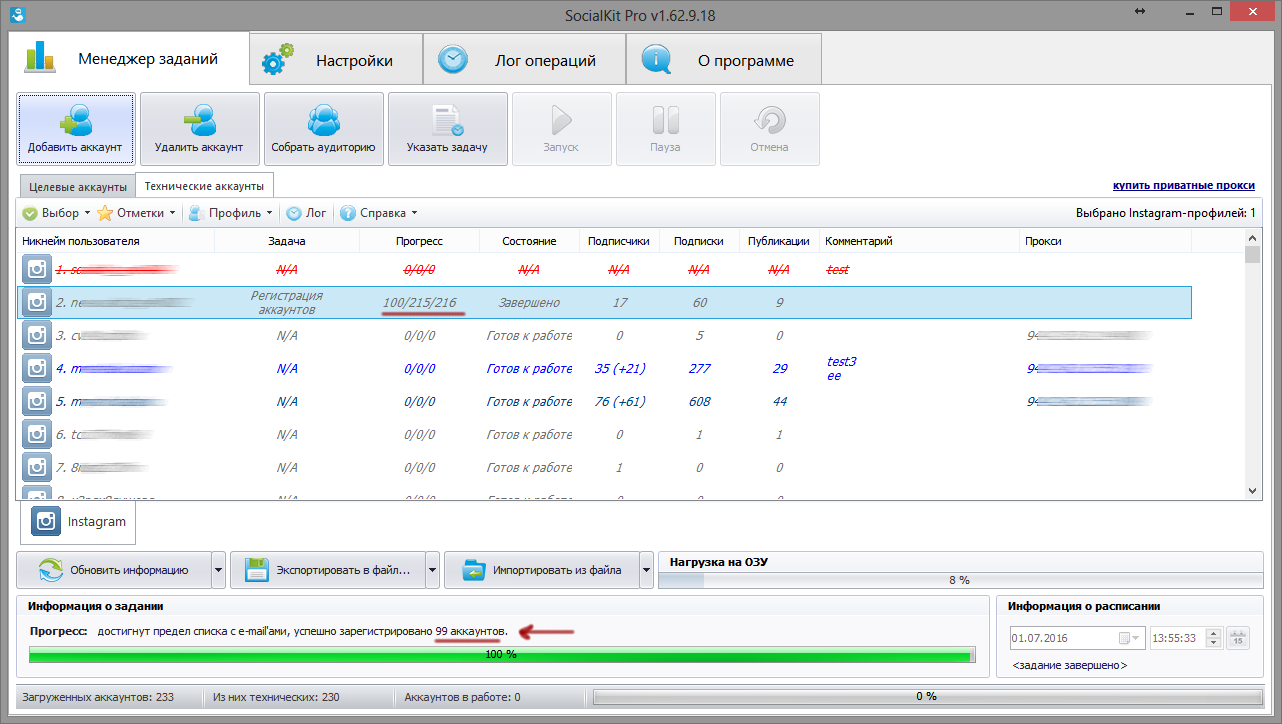
Task: Click Instagram icon of account row 3
Action: [x=37, y=335]
